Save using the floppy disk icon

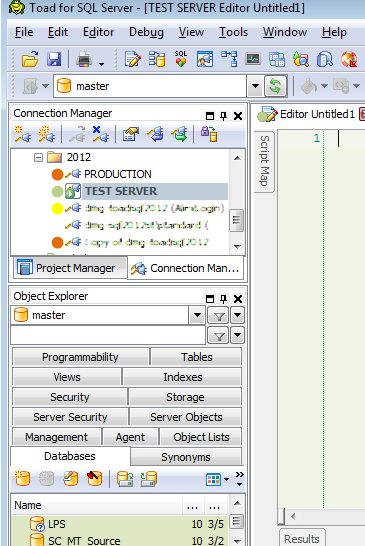point(54,59)
